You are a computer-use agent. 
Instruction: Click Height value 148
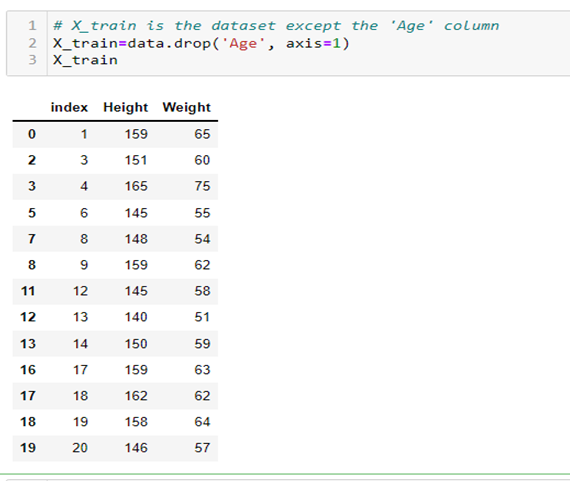point(136,239)
